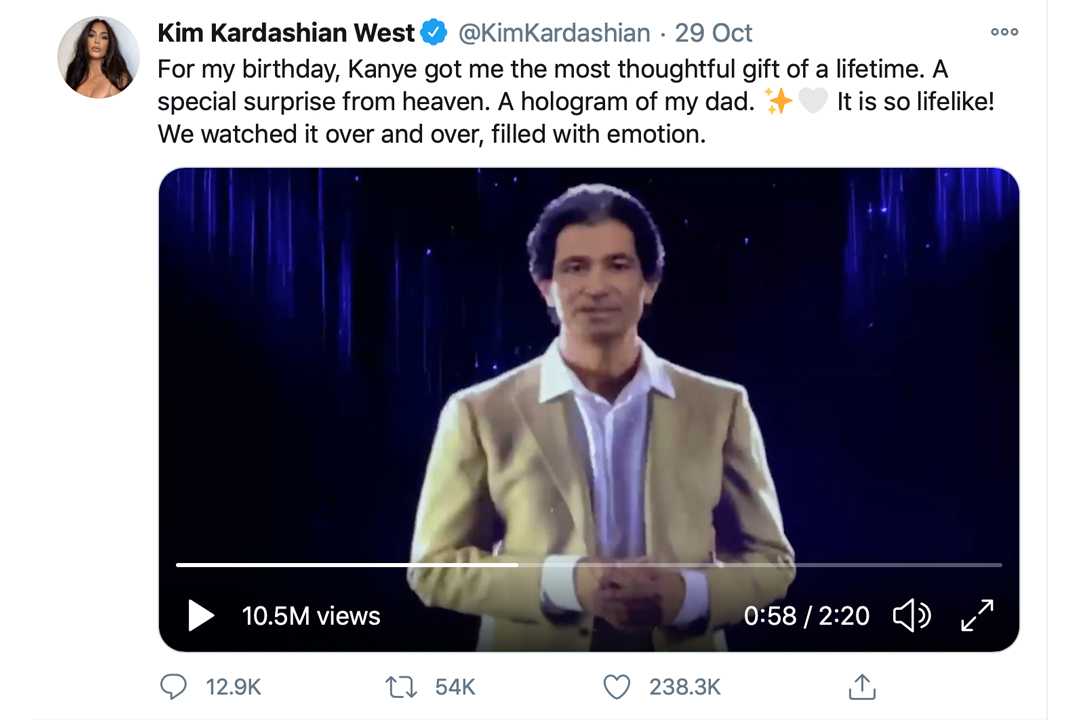Play the video with the play button
This screenshot has width=1080, height=720.
click(201, 615)
